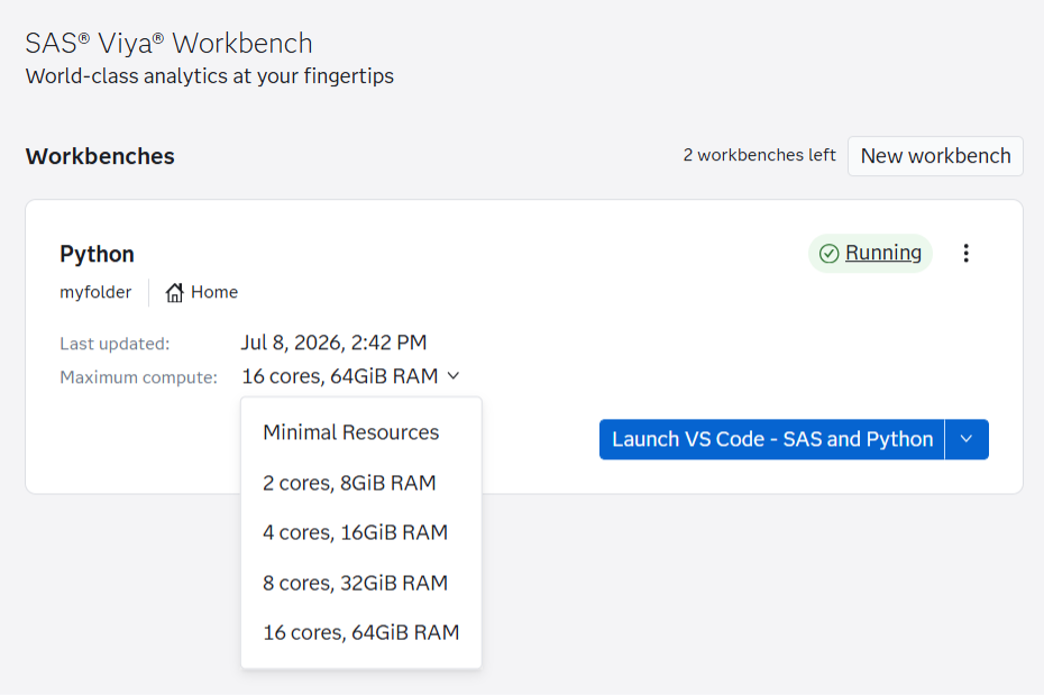Click the Jul 8, 2026, 2:42 PM date
1044x696 pixels.
tap(334, 342)
